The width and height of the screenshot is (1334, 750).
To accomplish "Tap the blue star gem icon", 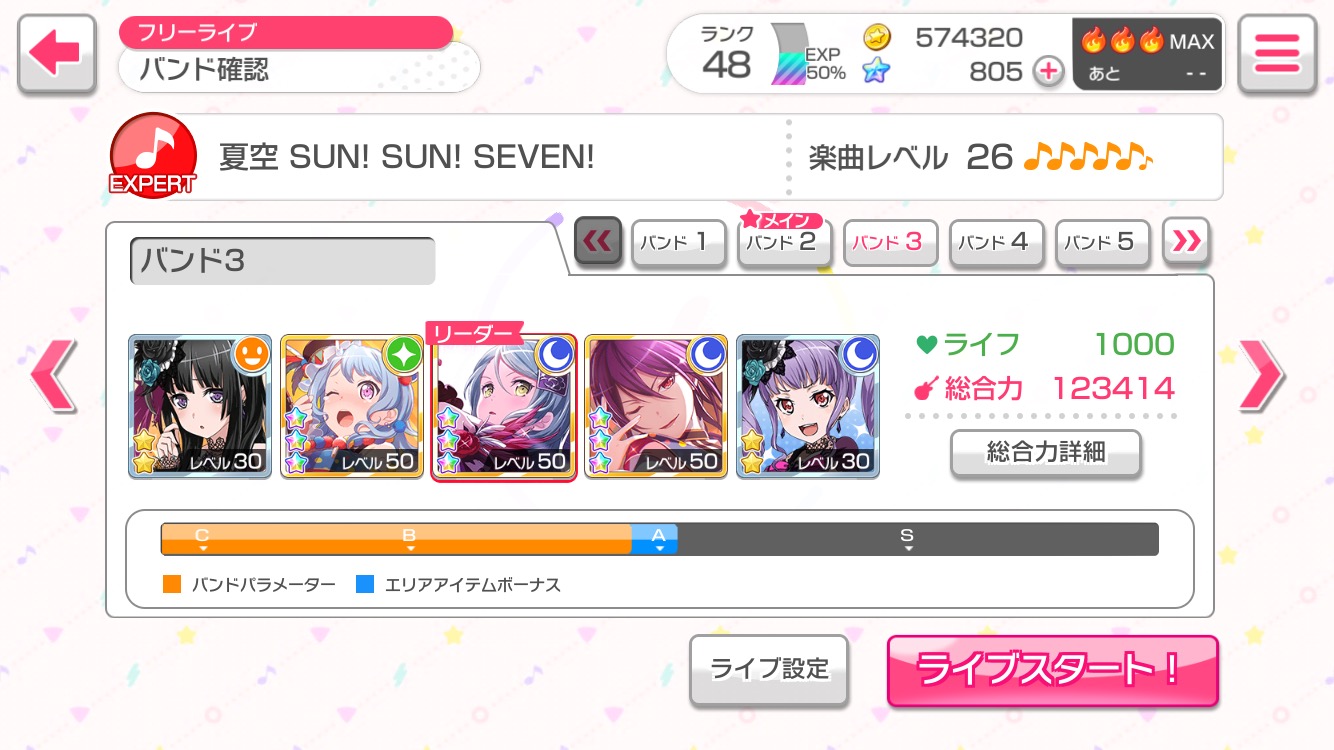I will 877,71.
